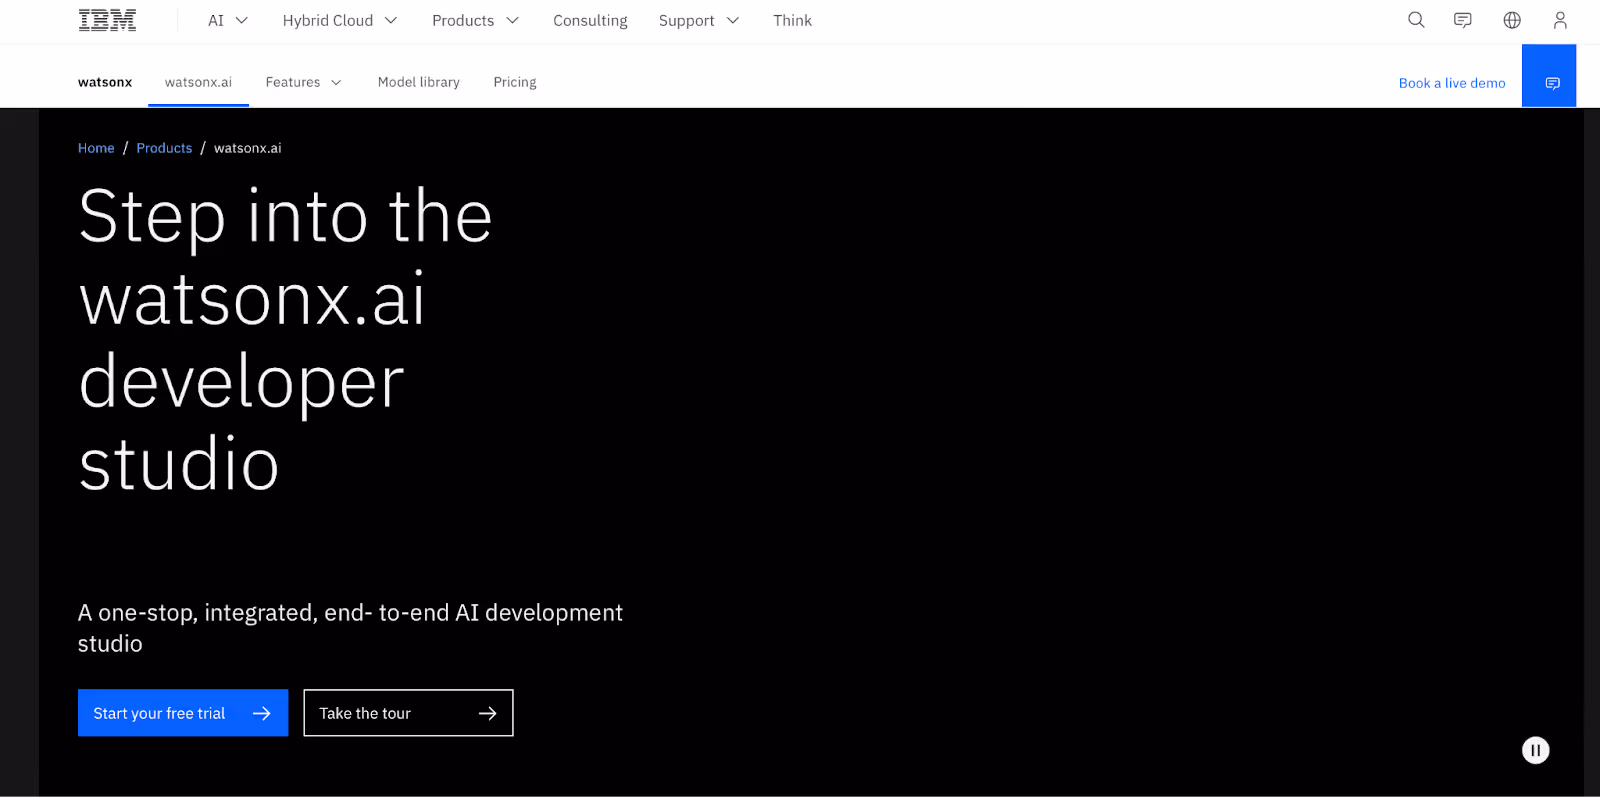Select the watsonx.ai tab
Image resolution: width=1600 pixels, height=797 pixels.
(x=198, y=82)
